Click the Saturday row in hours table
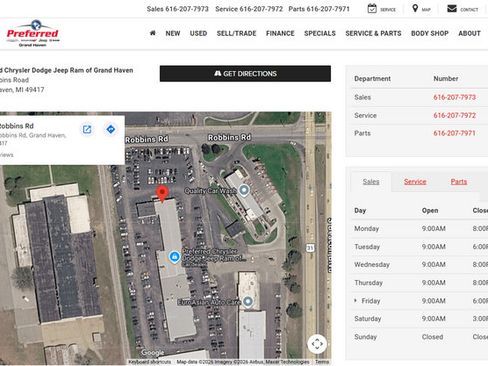Screen dimensions: 488x366 click(419, 319)
